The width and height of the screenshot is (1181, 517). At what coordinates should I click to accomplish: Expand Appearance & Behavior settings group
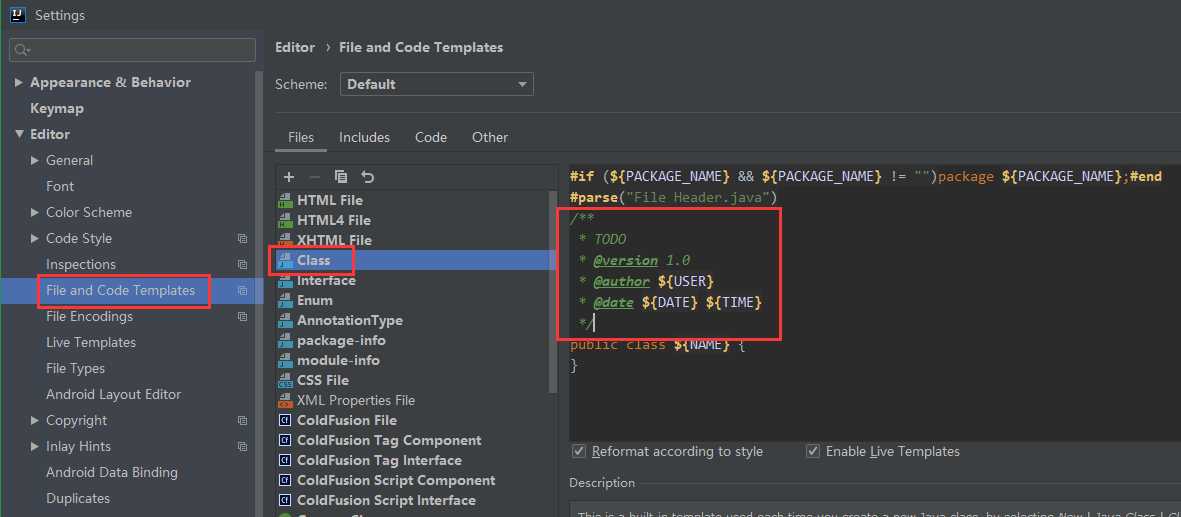pyautogui.click(x=19, y=82)
